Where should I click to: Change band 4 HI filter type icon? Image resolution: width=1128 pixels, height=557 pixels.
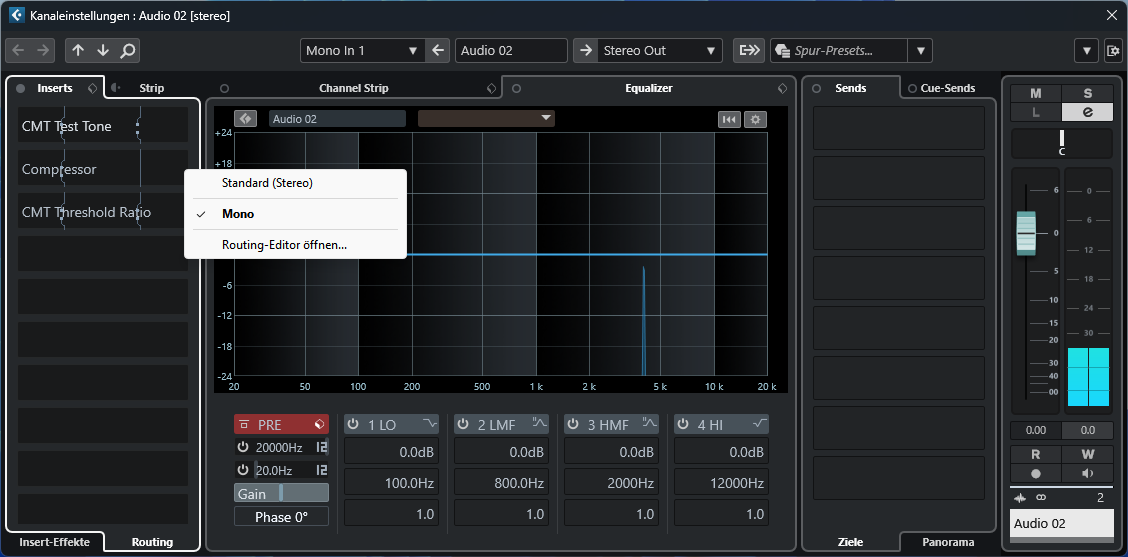[x=760, y=425]
